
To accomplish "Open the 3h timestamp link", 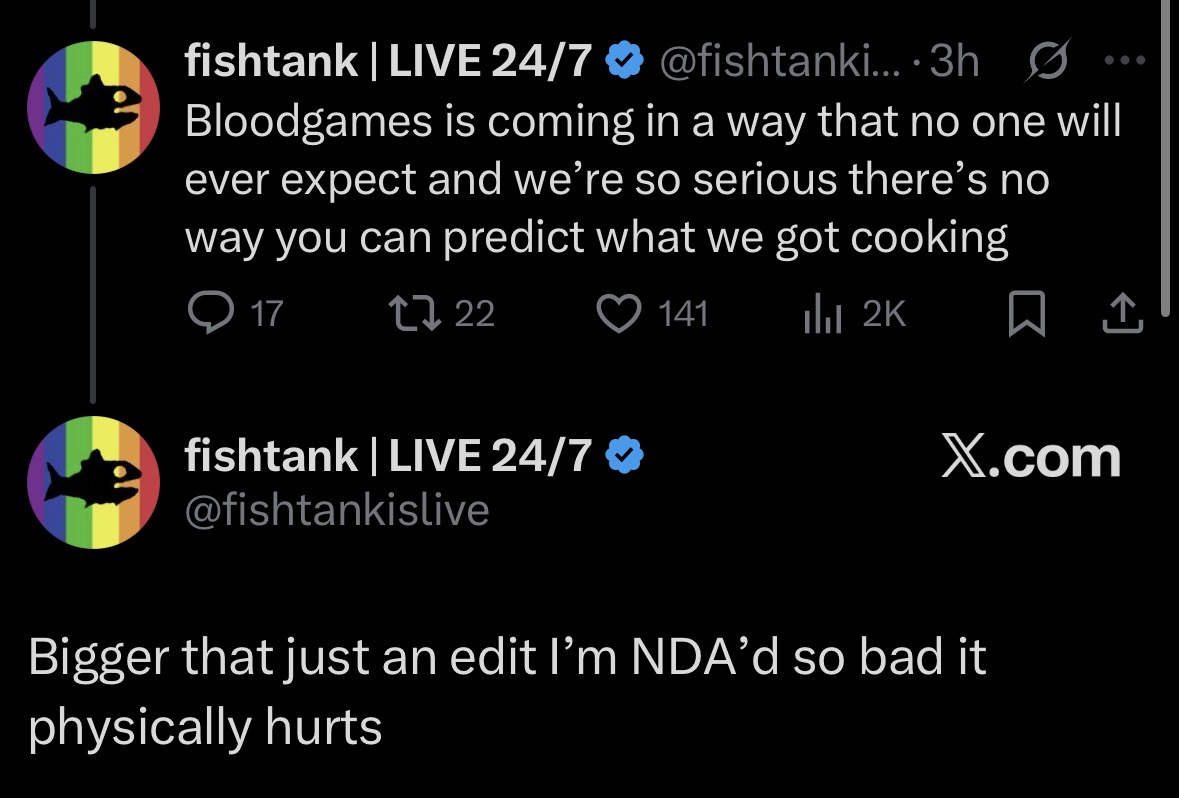I will (x=954, y=60).
